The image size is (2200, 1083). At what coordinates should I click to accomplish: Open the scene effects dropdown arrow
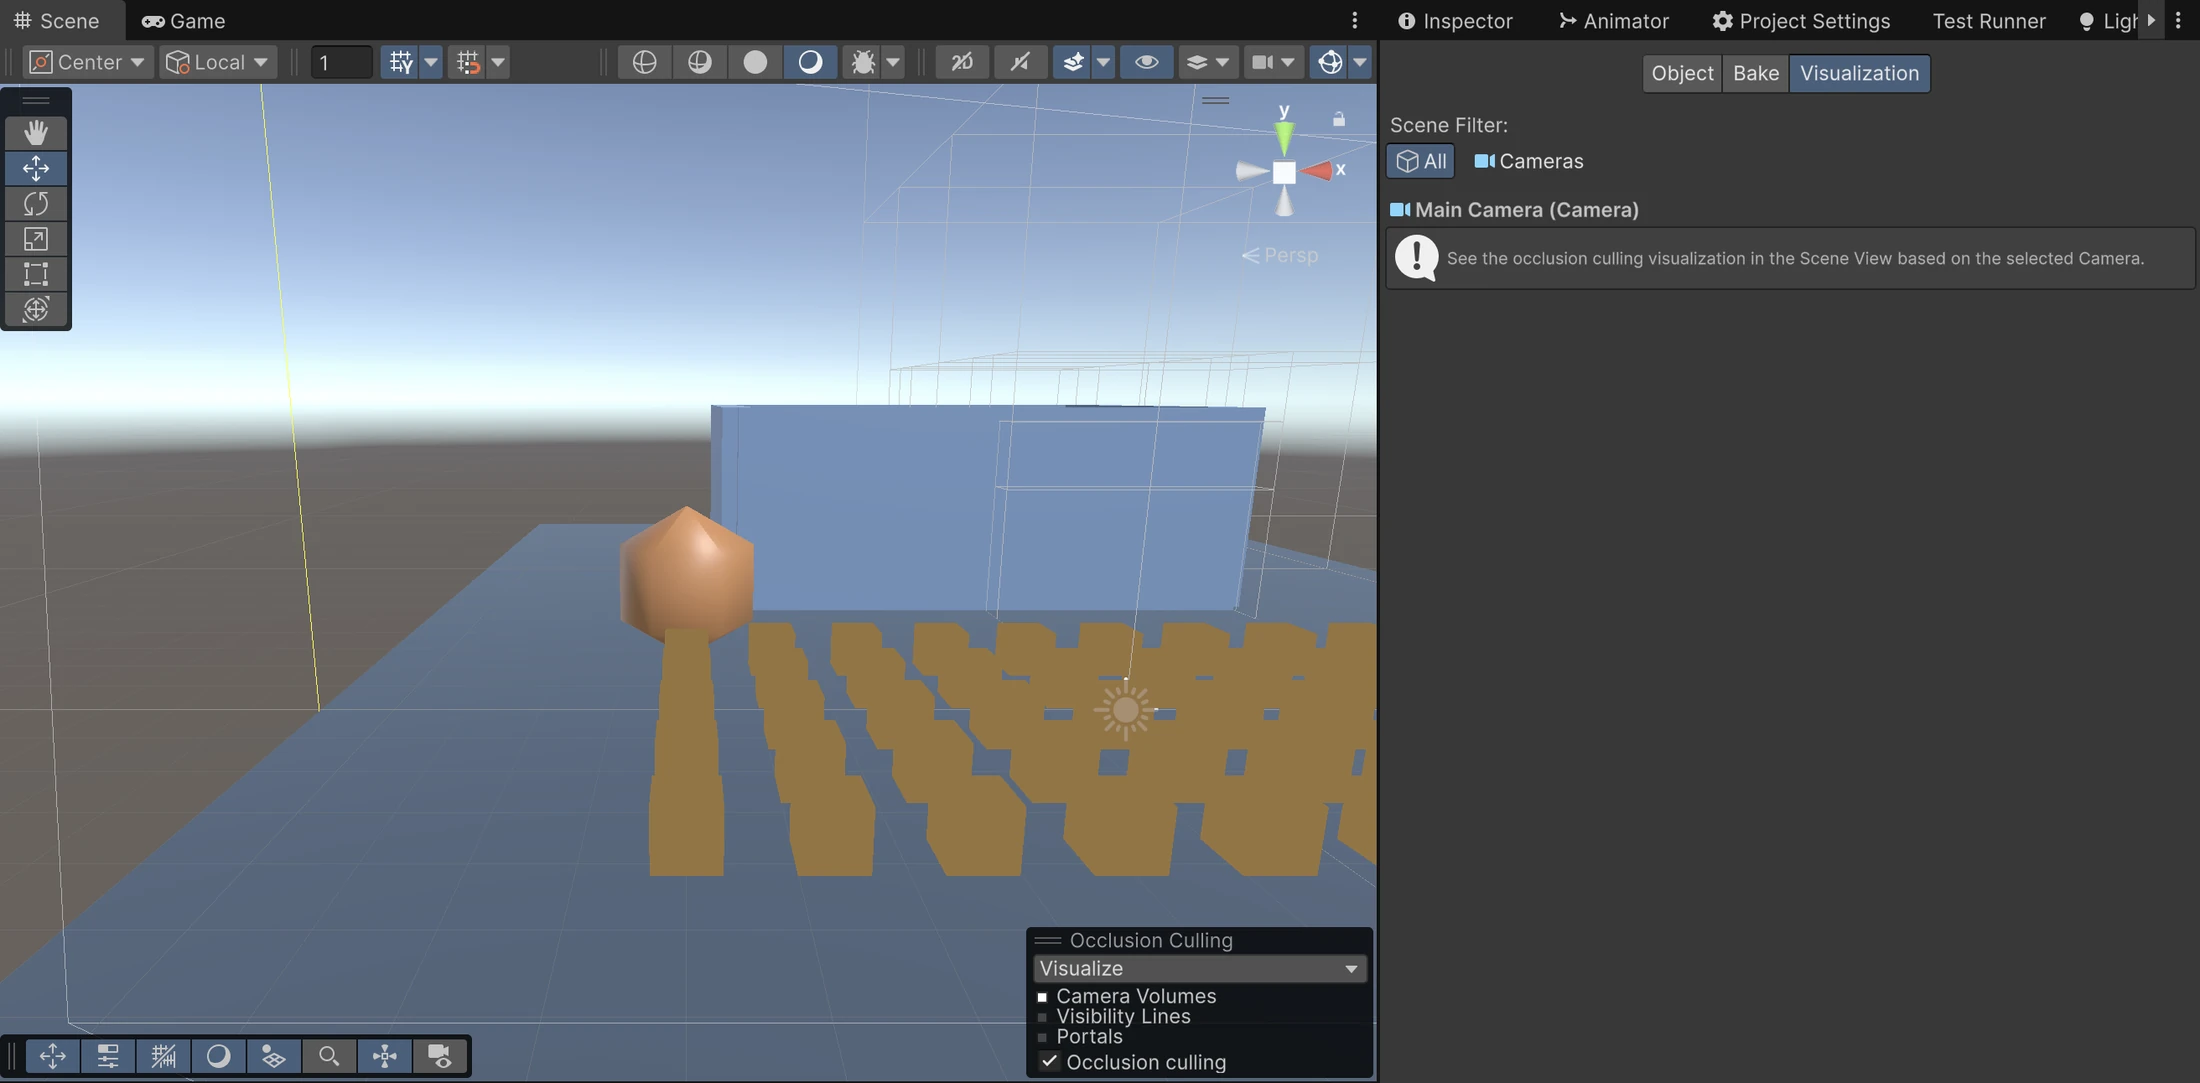[x=1103, y=62]
